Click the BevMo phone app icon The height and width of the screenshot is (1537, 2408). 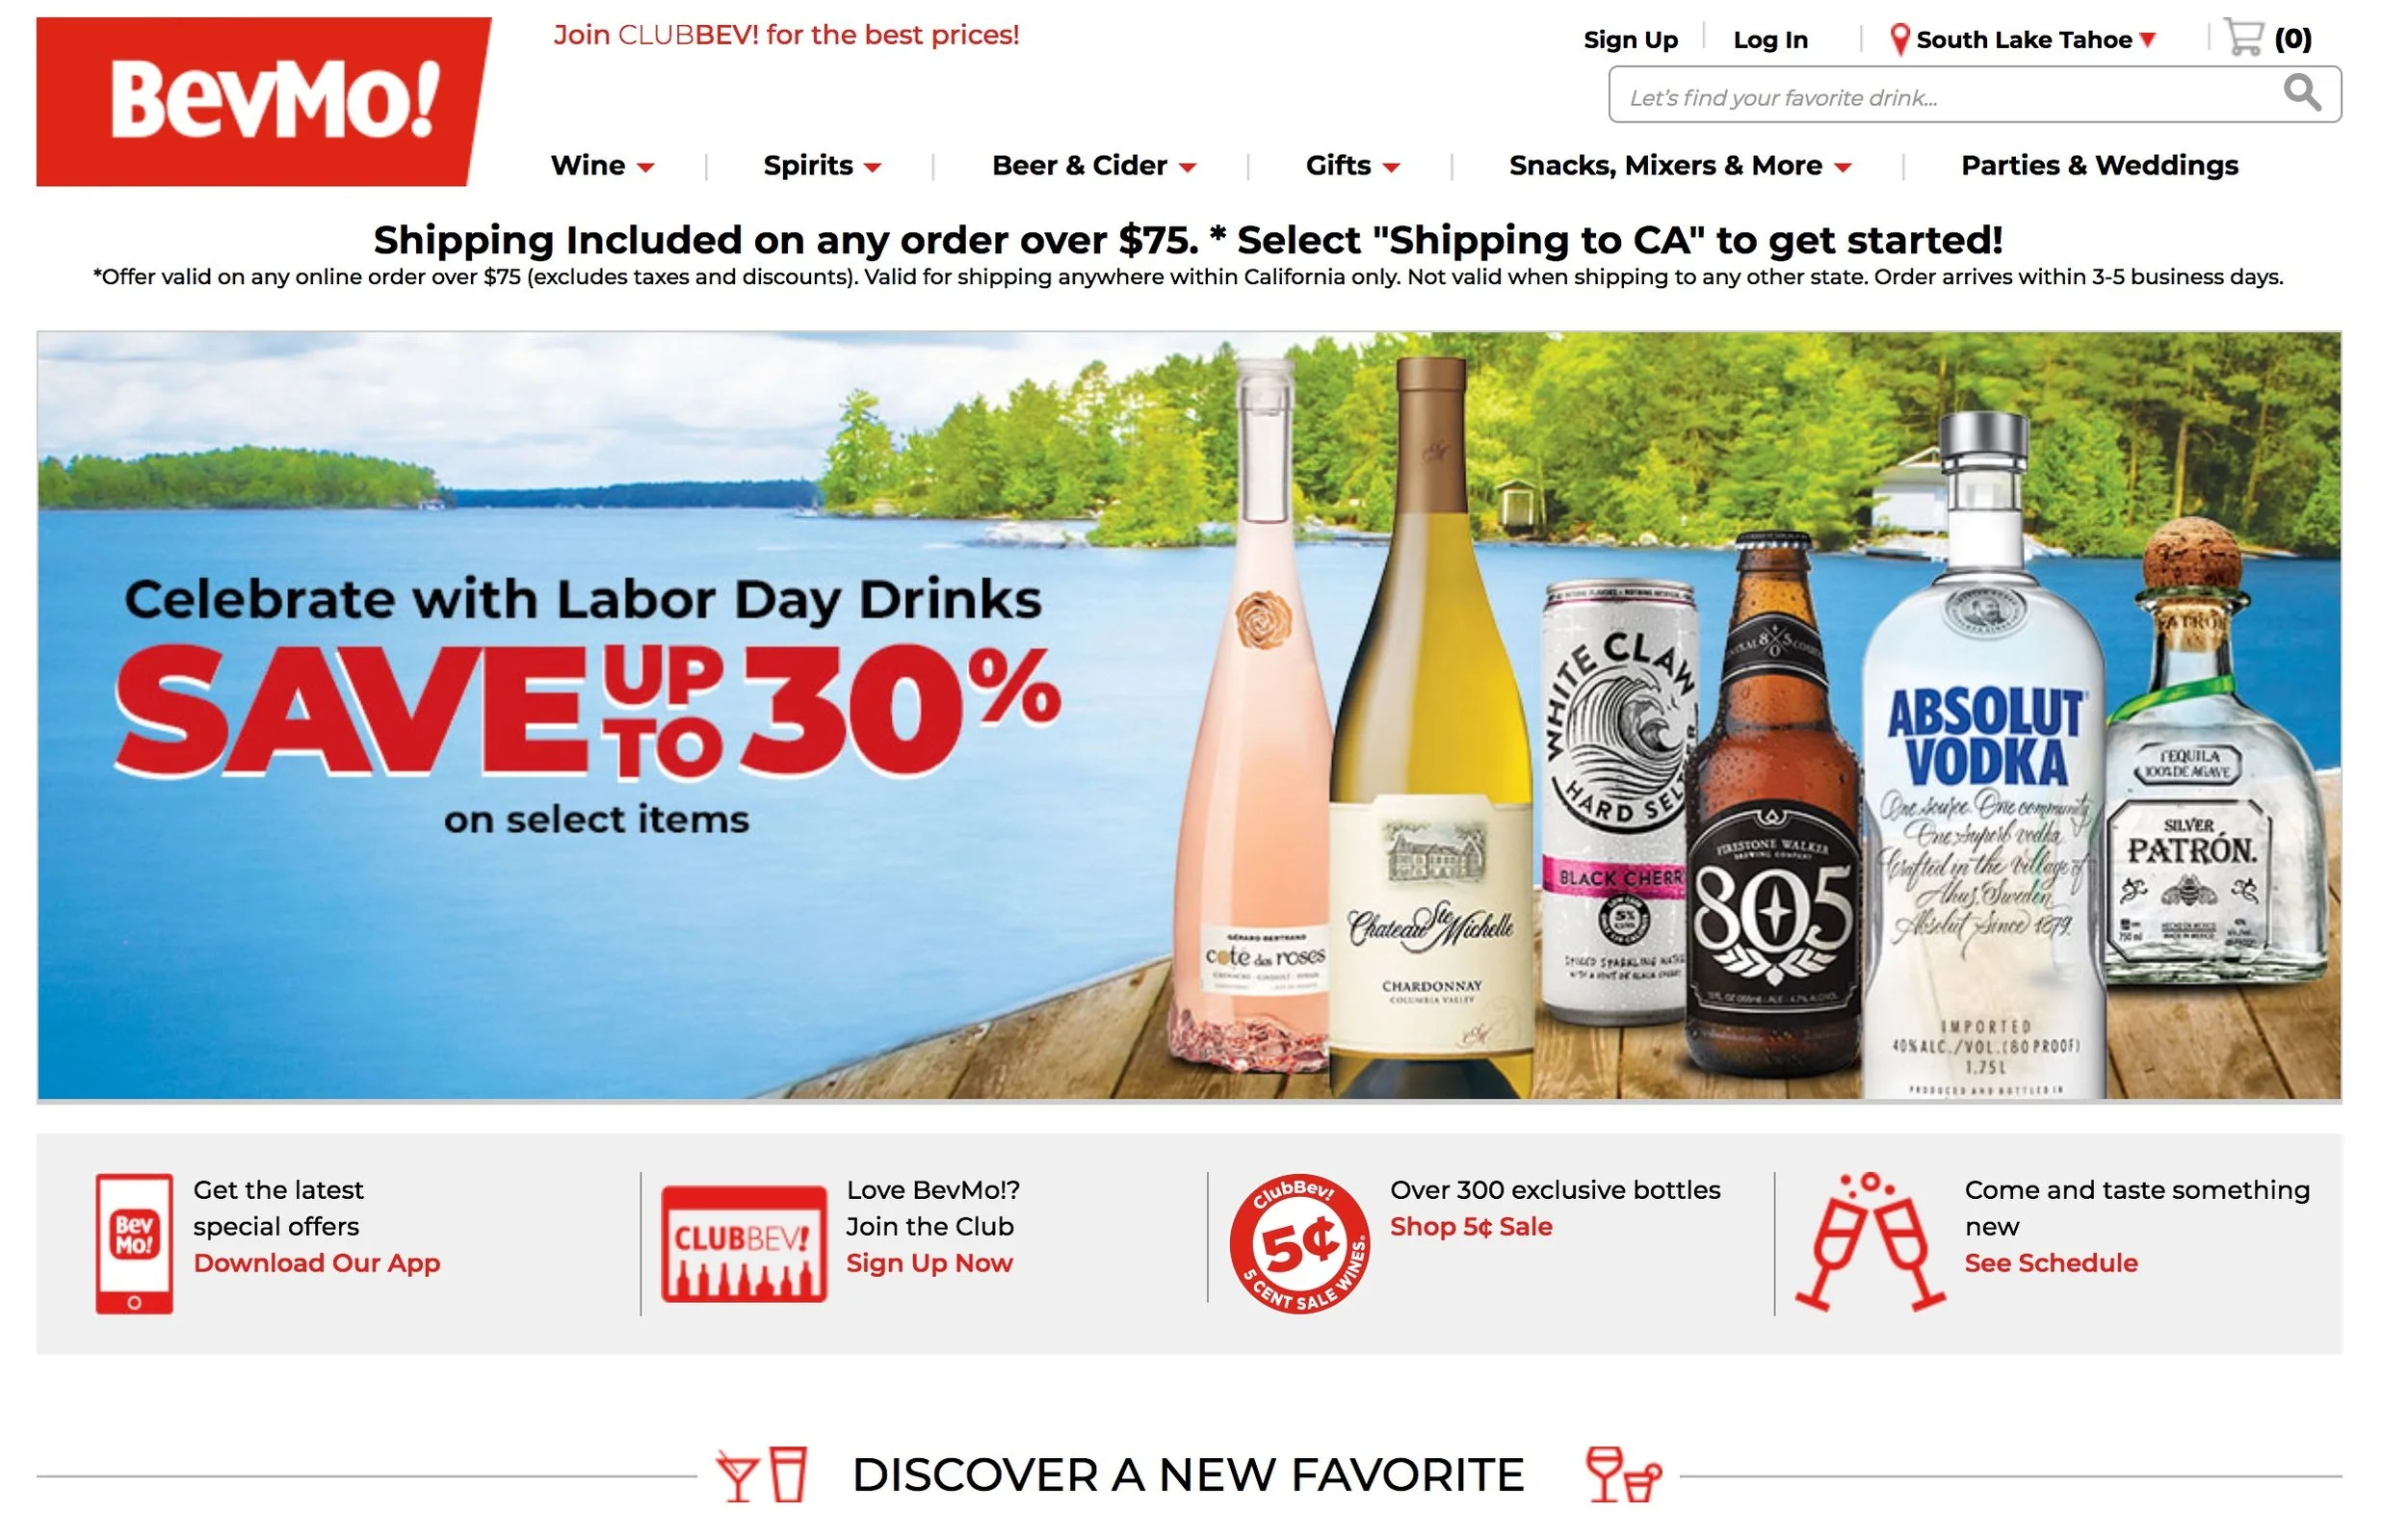(x=134, y=1243)
